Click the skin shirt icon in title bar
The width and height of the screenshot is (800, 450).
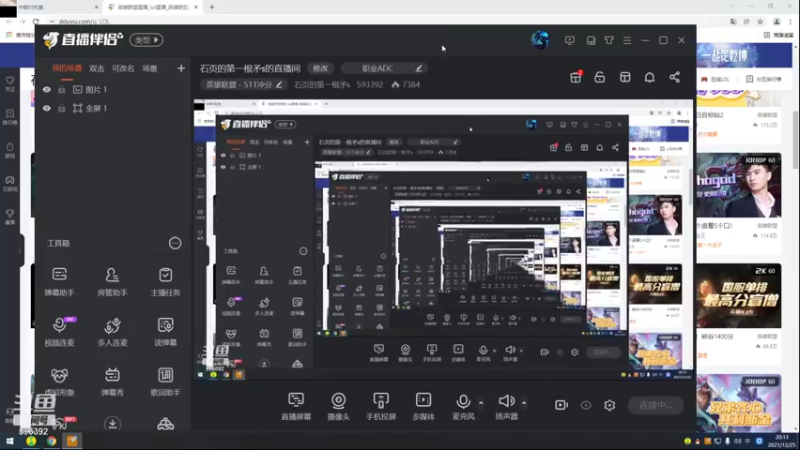[609, 40]
